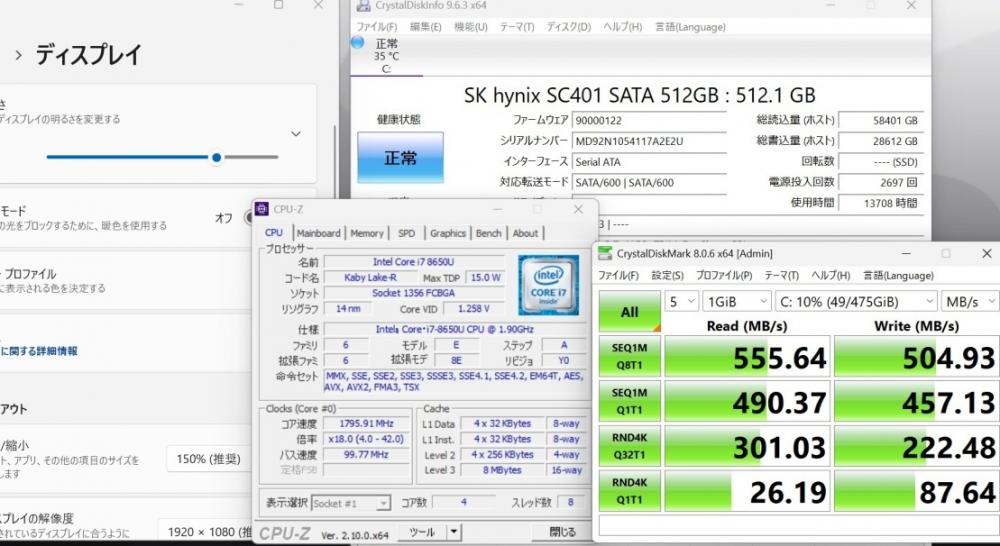Select the blue disk status icon for drive C
The width and height of the screenshot is (1000, 546).
[357, 43]
